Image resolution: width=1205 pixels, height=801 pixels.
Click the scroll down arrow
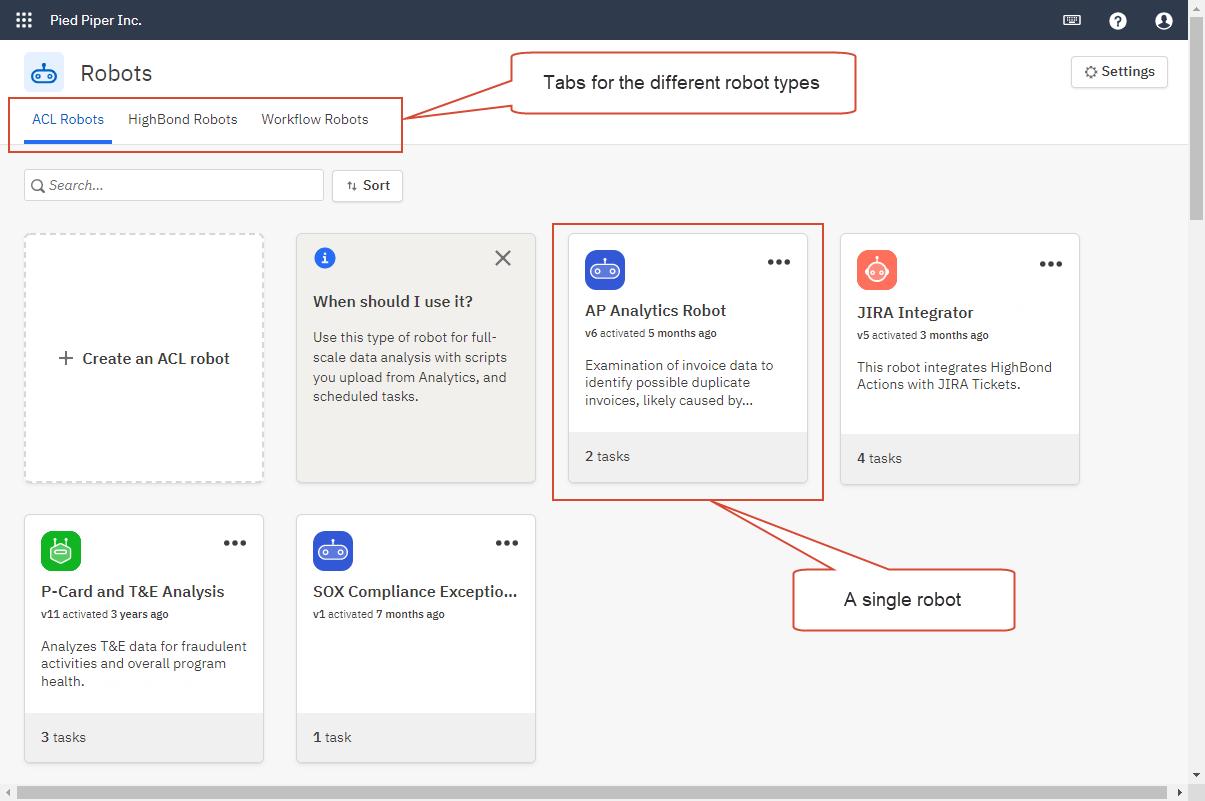1196,775
